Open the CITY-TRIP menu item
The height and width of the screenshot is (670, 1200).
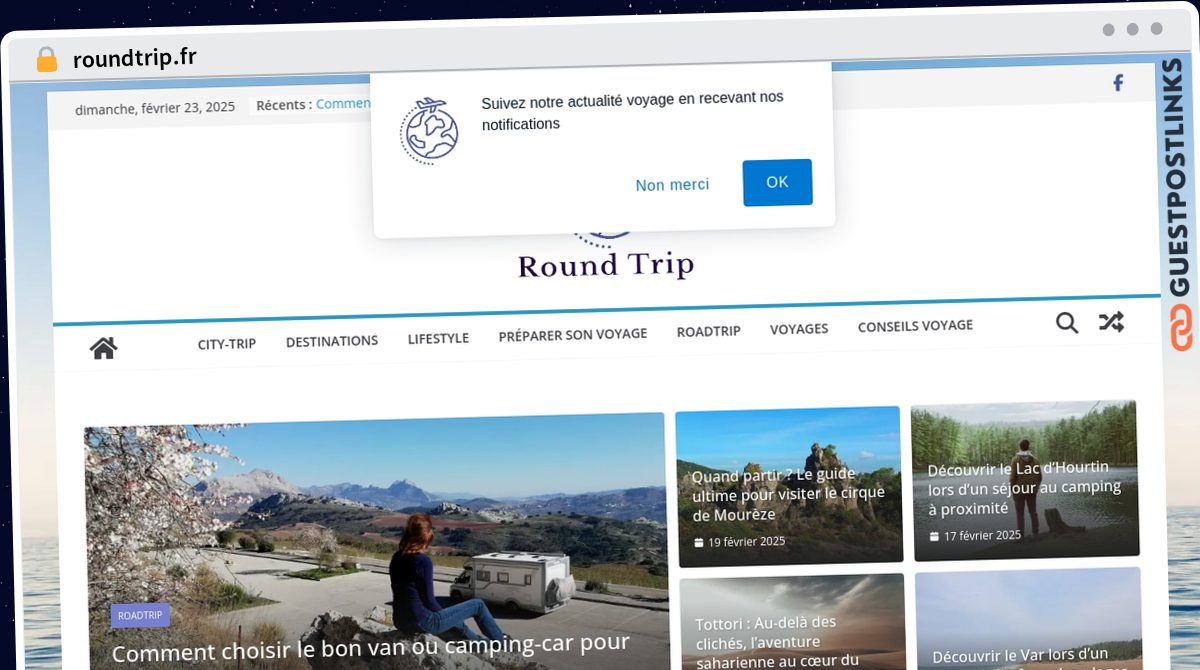pyautogui.click(x=227, y=343)
